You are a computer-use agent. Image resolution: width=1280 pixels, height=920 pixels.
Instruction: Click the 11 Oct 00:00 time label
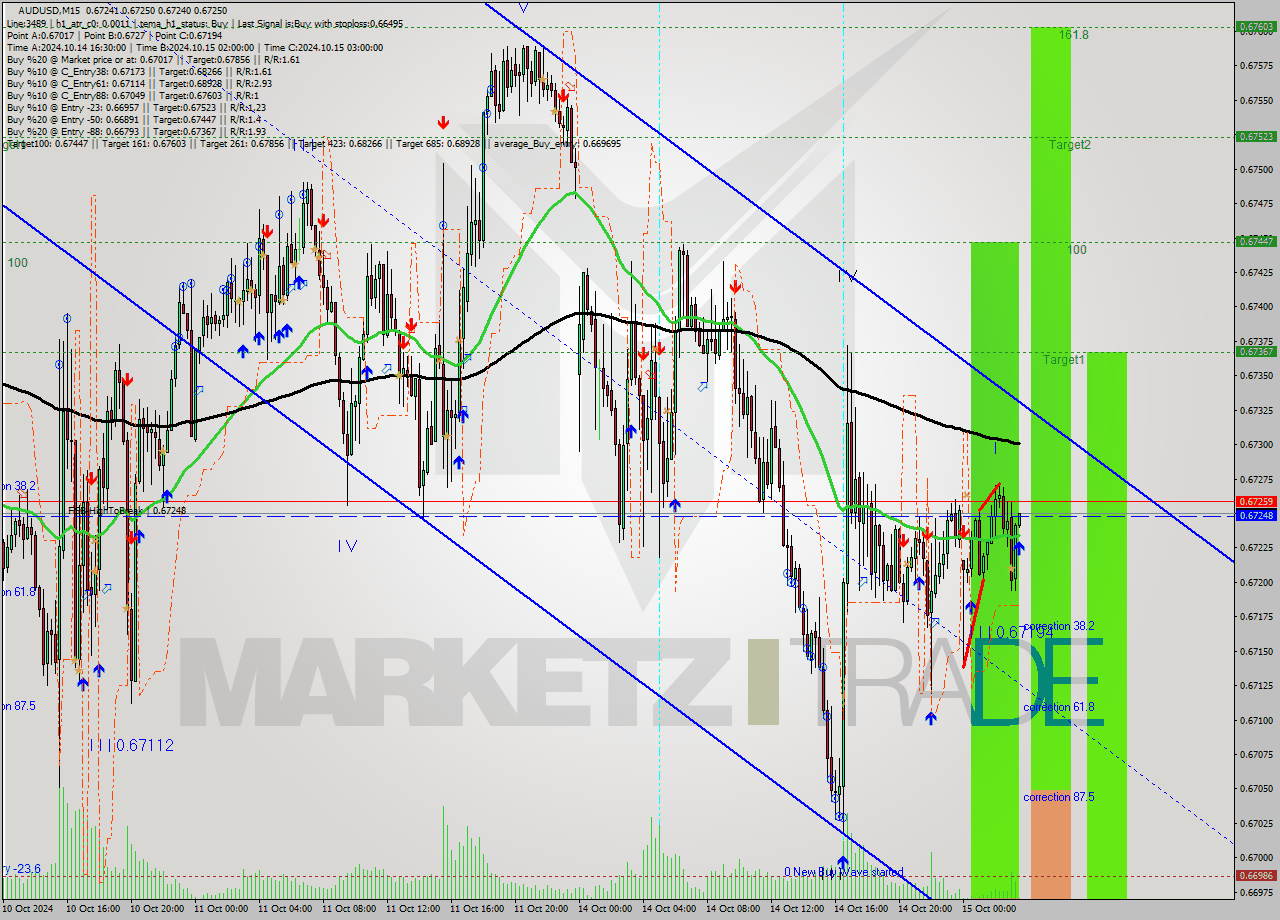coord(221,909)
